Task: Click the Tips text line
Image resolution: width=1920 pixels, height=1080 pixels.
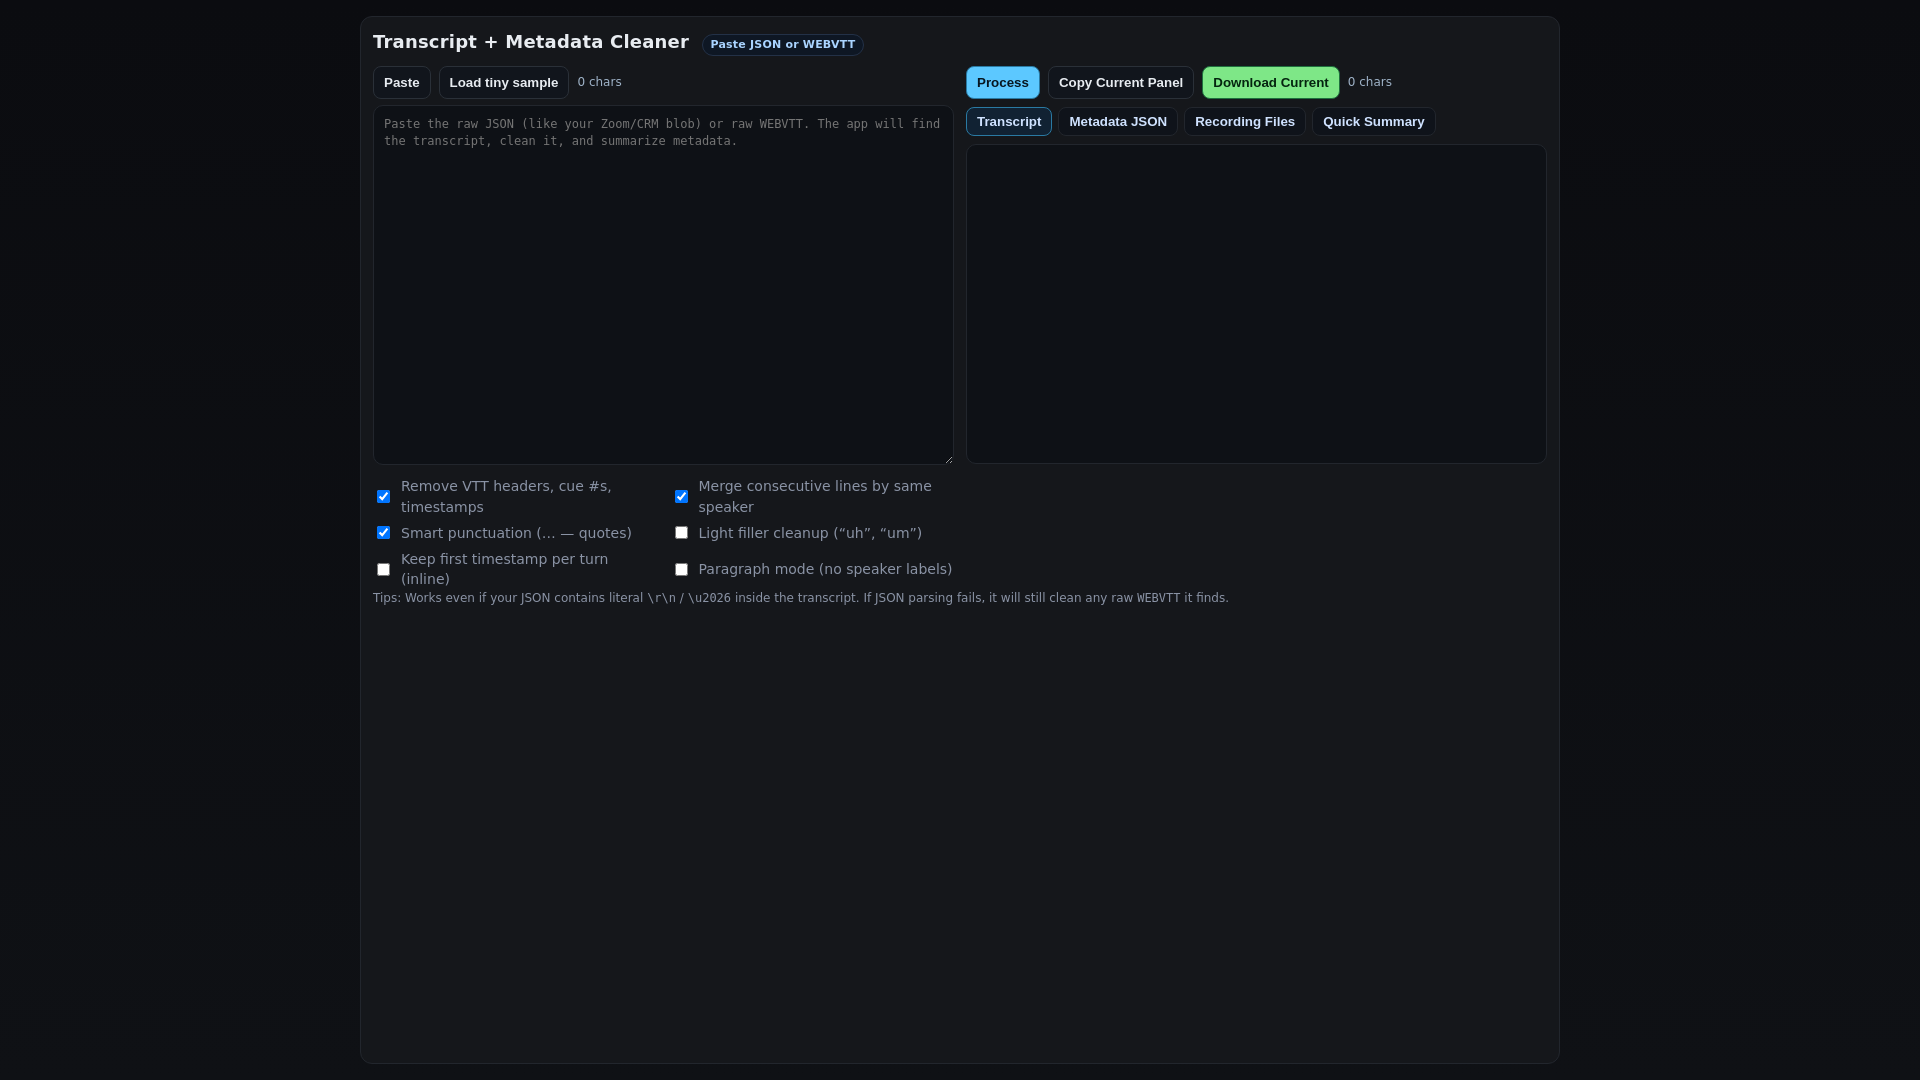Action: [800, 598]
